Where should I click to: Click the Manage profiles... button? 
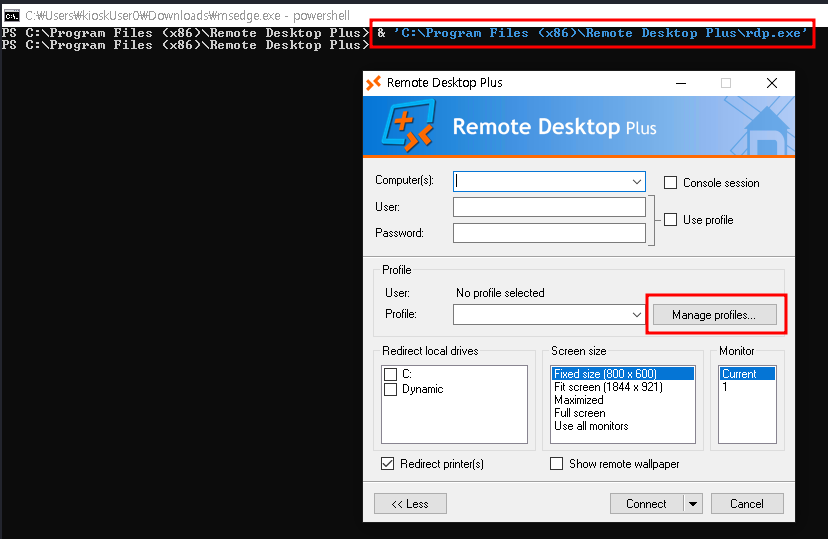714,315
